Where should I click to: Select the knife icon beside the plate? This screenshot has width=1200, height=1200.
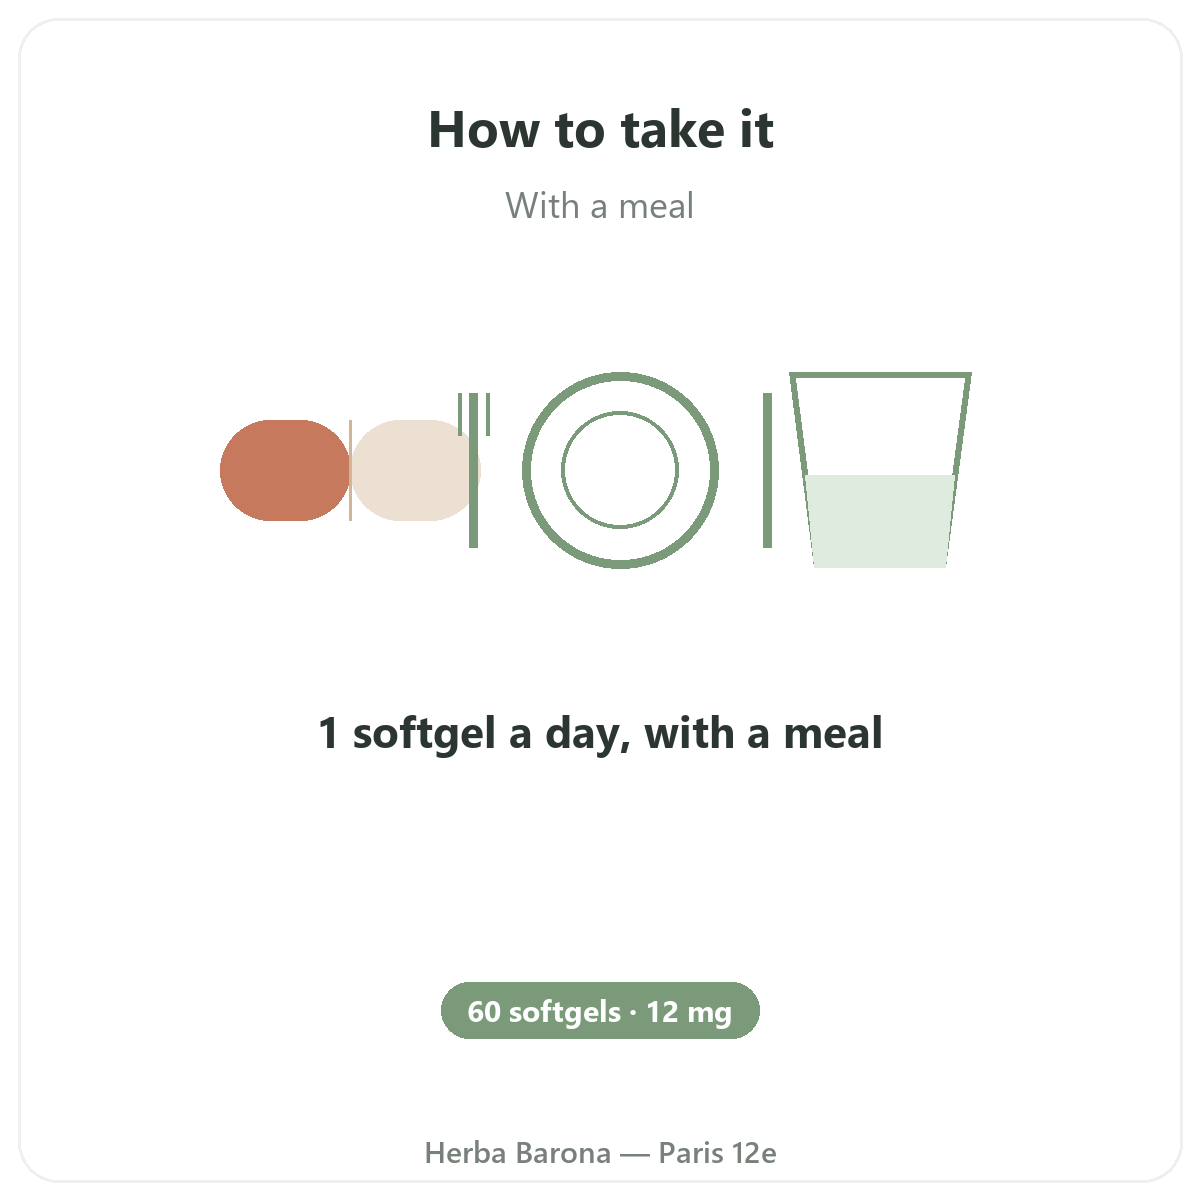(x=767, y=470)
